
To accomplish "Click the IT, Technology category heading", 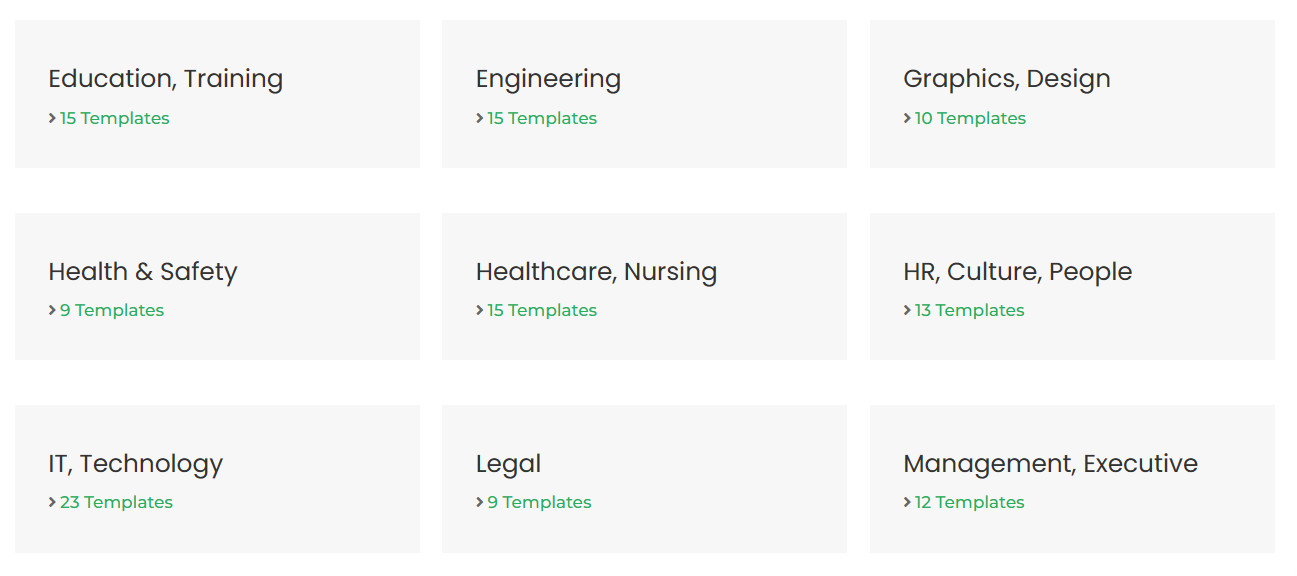I will [x=136, y=463].
